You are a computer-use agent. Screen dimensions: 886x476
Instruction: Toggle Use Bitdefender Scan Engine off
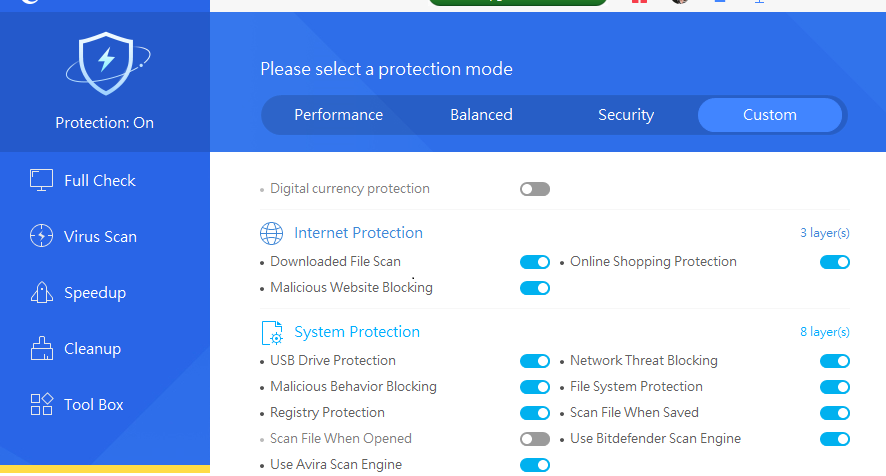pyautogui.click(x=835, y=439)
